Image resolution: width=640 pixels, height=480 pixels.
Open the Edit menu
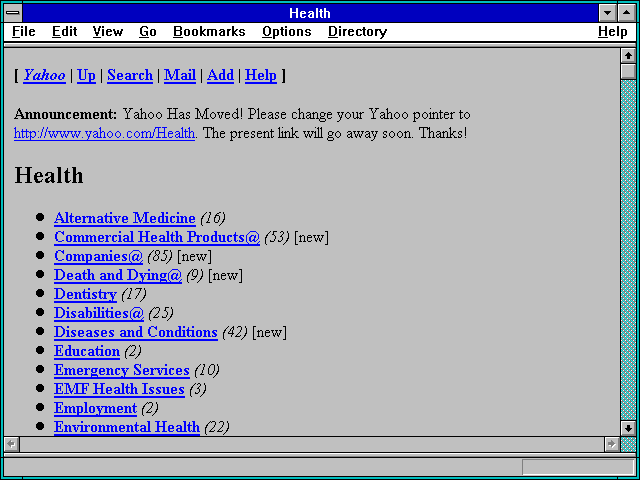(x=64, y=32)
